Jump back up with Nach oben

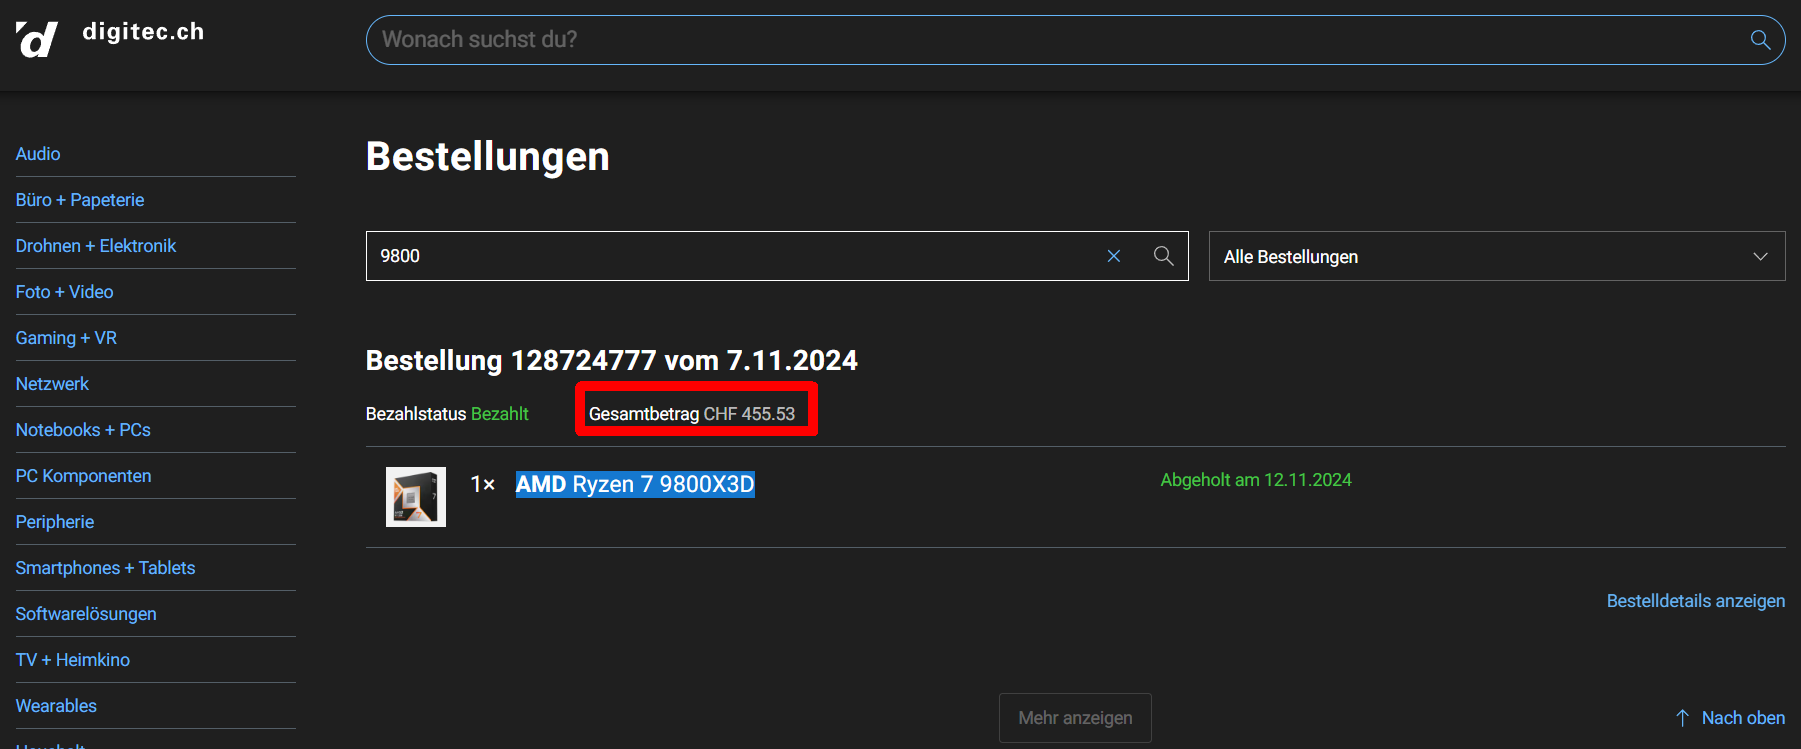pyautogui.click(x=1731, y=718)
